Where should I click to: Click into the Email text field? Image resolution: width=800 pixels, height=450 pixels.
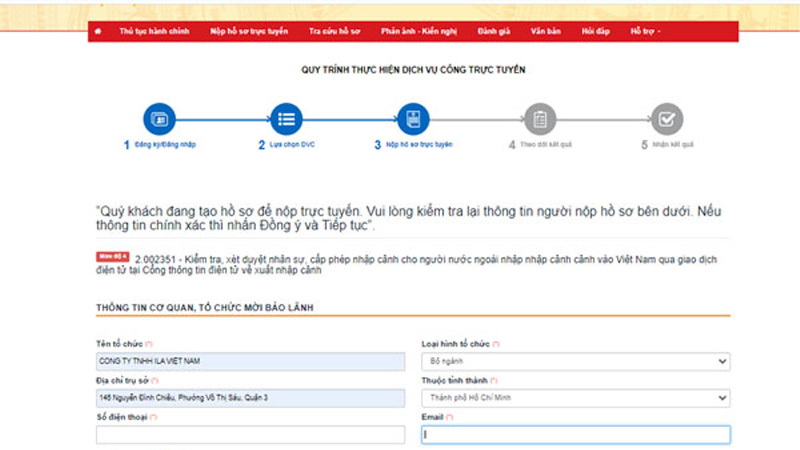click(x=576, y=435)
